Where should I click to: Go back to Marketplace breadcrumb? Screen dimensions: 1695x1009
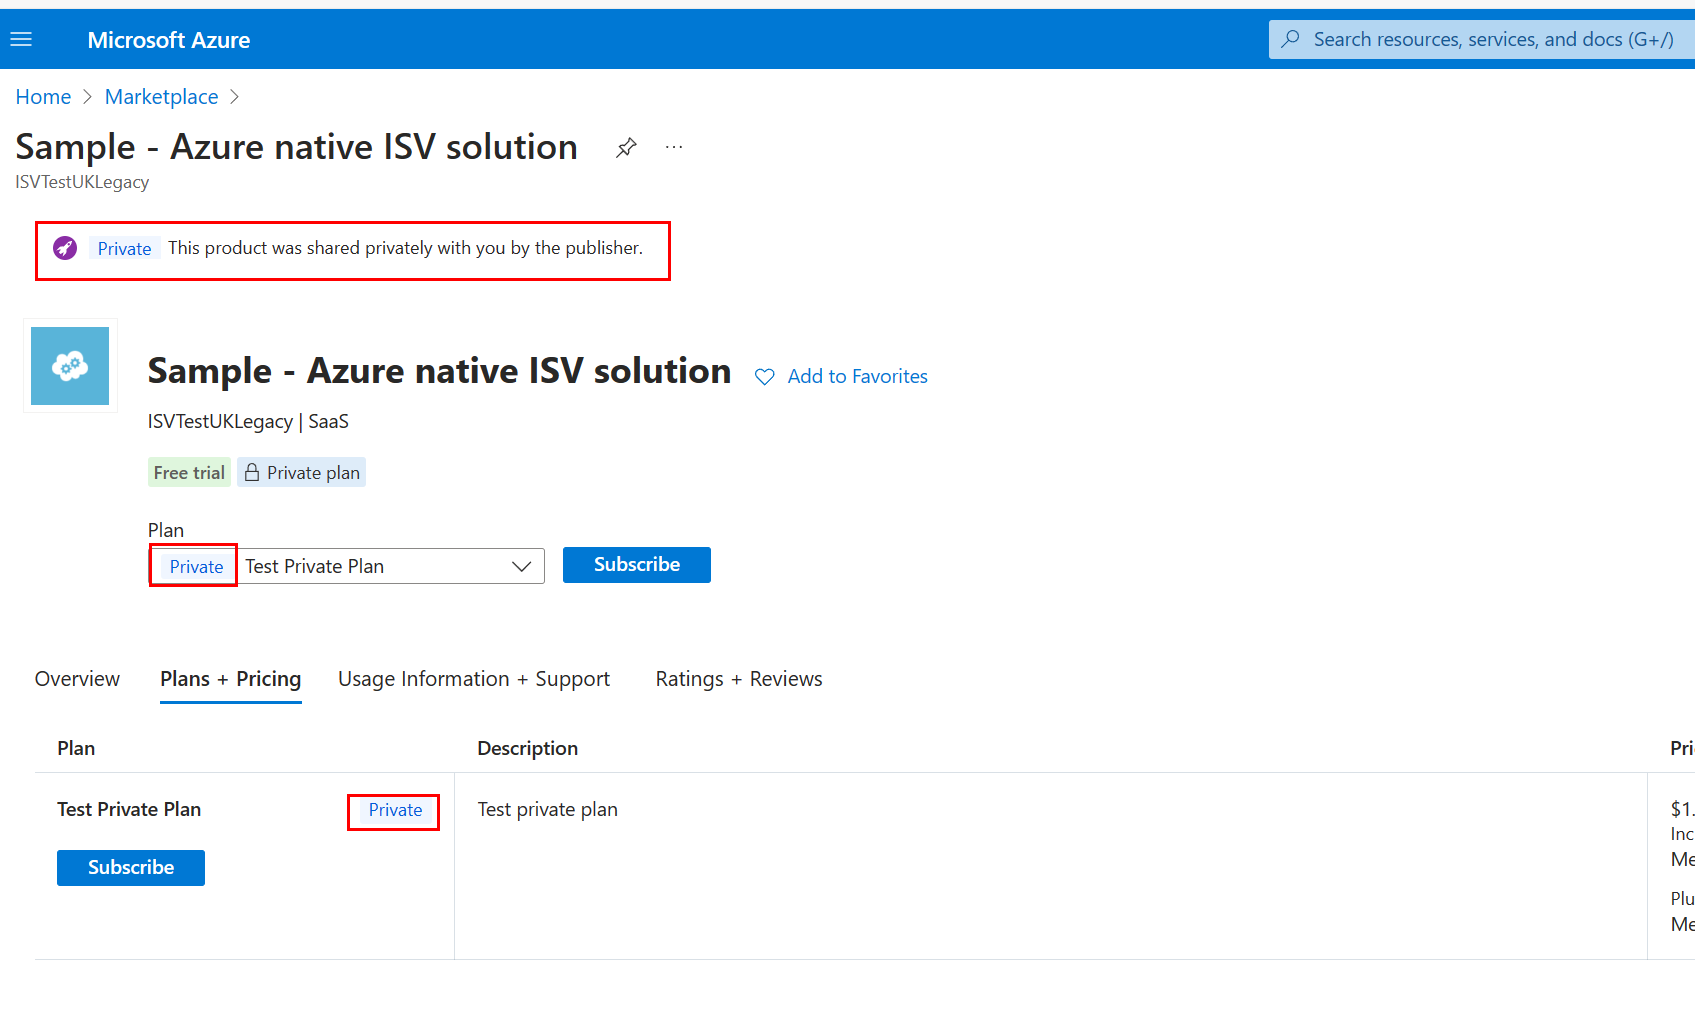click(x=161, y=97)
